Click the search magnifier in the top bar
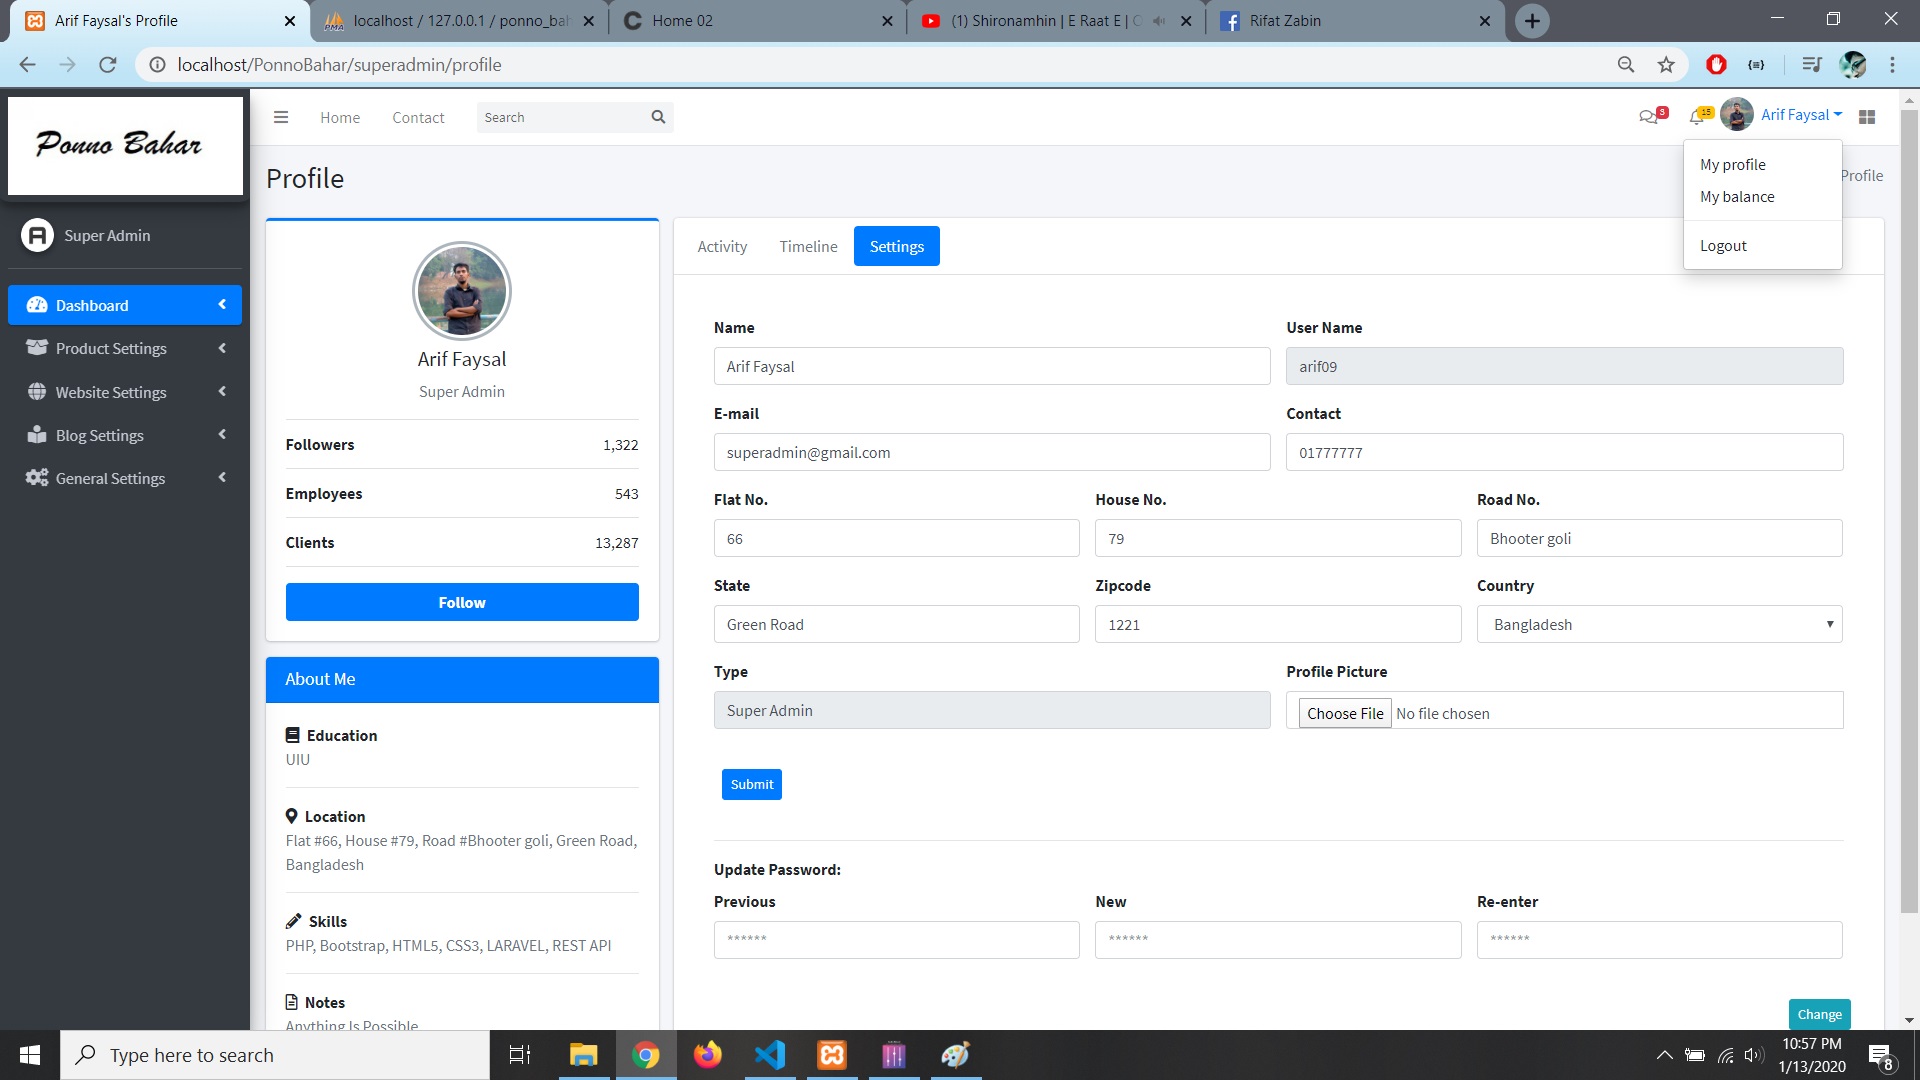 point(658,116)
